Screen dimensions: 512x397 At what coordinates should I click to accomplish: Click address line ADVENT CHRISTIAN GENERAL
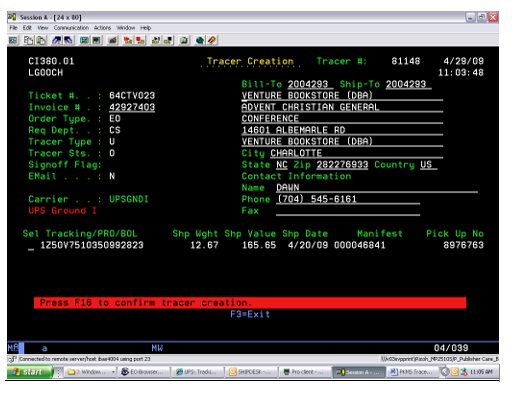(x=342, y=107)
